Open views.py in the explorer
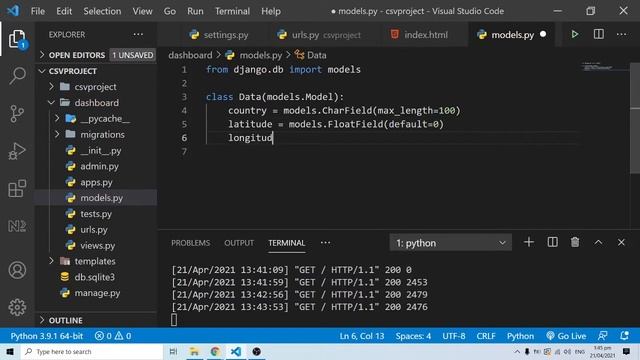Image resolution: width=640 pixels, height=360 pixels. coord(96,245)
